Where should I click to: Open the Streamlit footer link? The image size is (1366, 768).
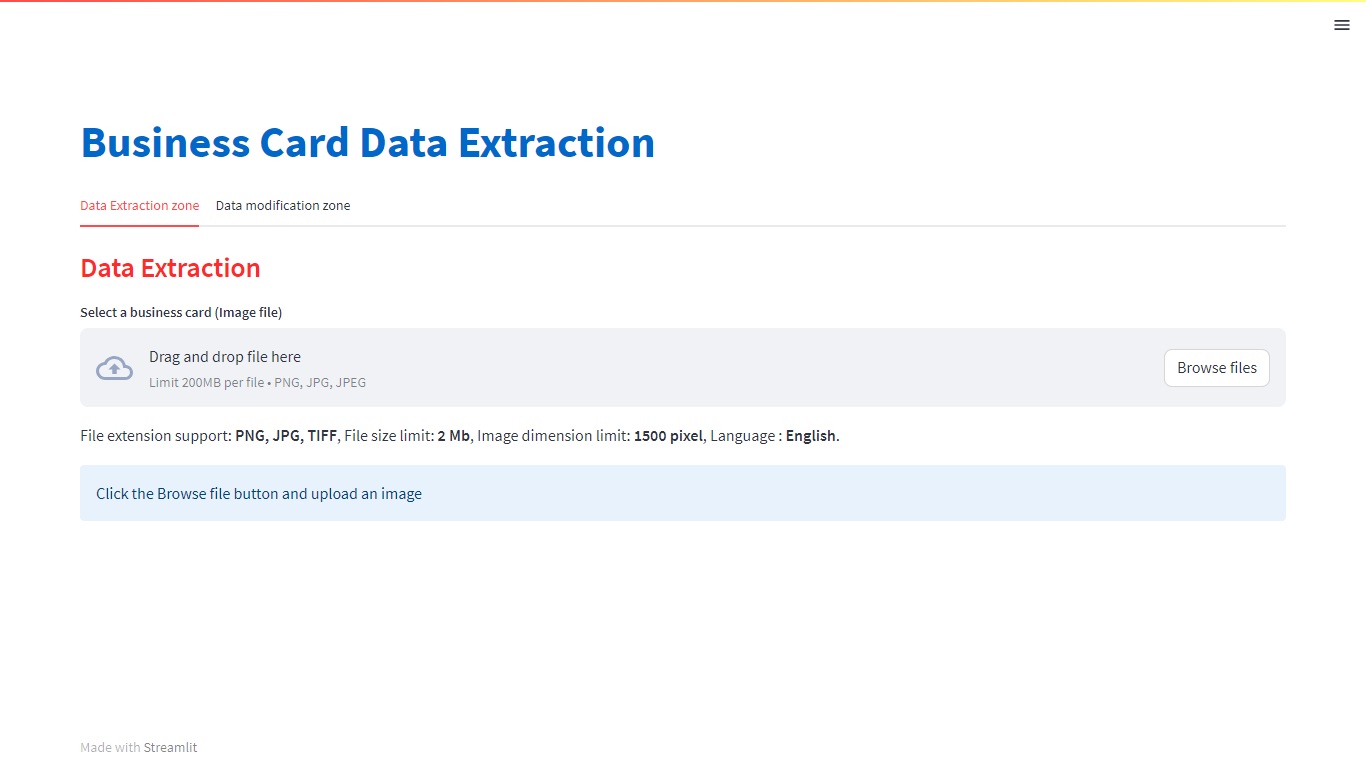(171, 747)
